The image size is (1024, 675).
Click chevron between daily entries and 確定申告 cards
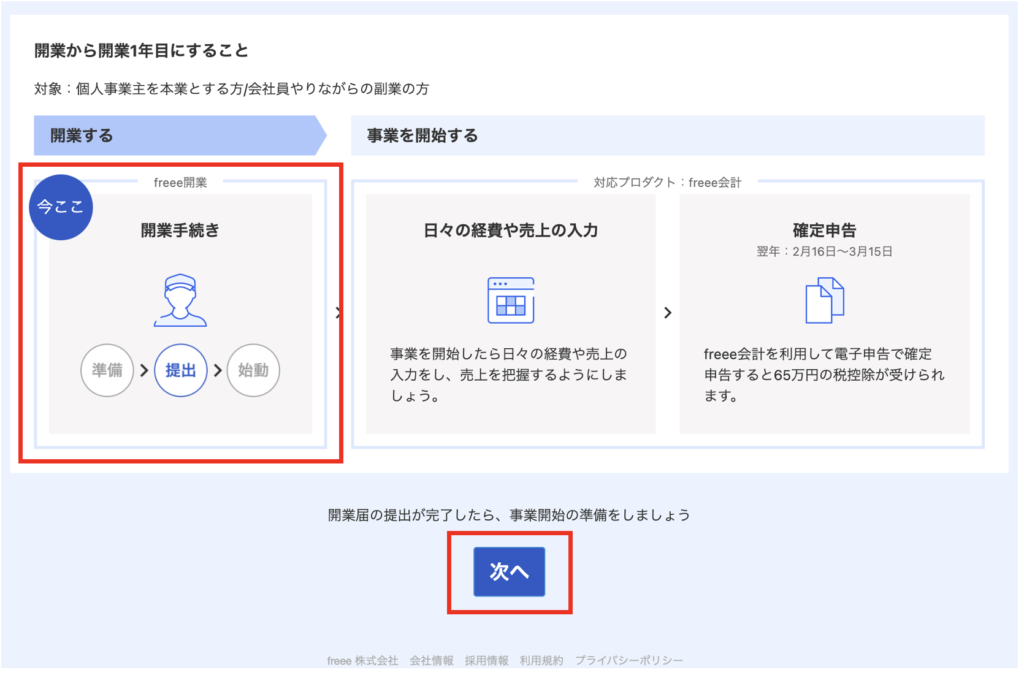point(667,313)
